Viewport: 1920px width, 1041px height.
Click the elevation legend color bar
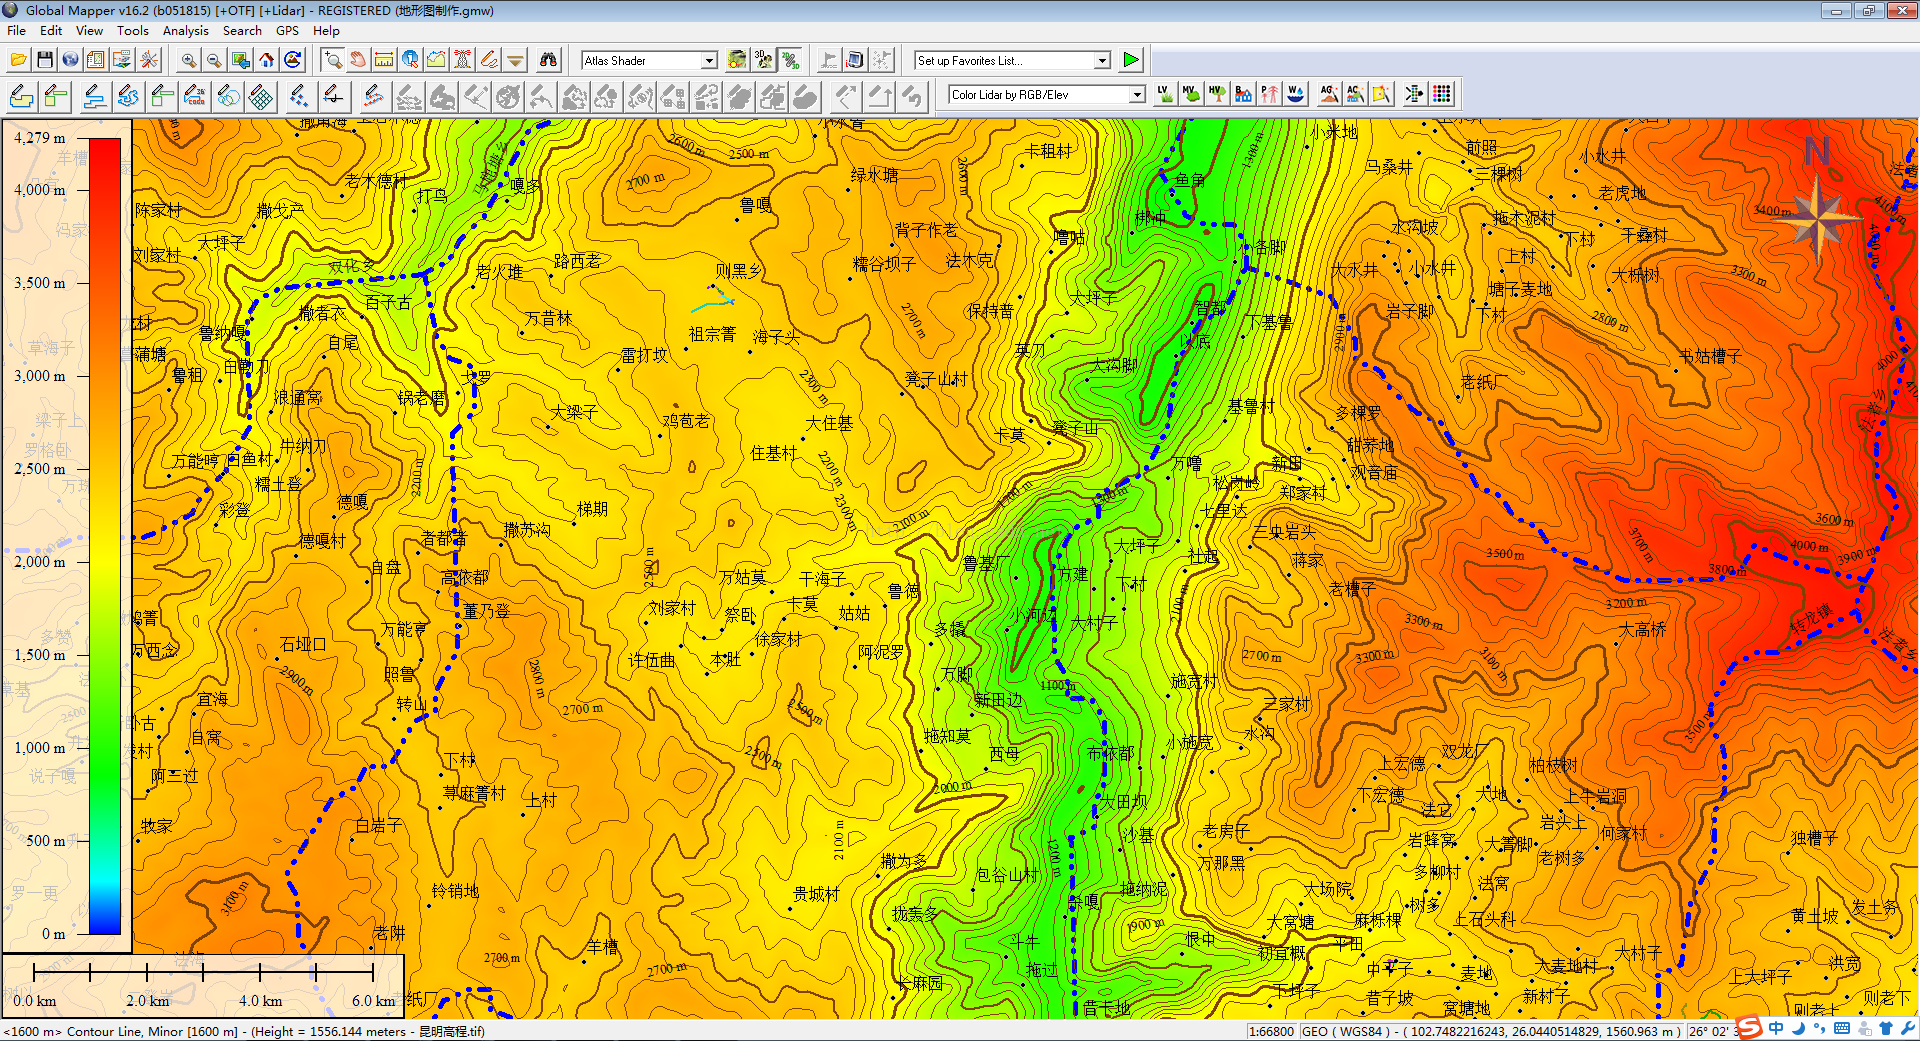tap(105, 537)
